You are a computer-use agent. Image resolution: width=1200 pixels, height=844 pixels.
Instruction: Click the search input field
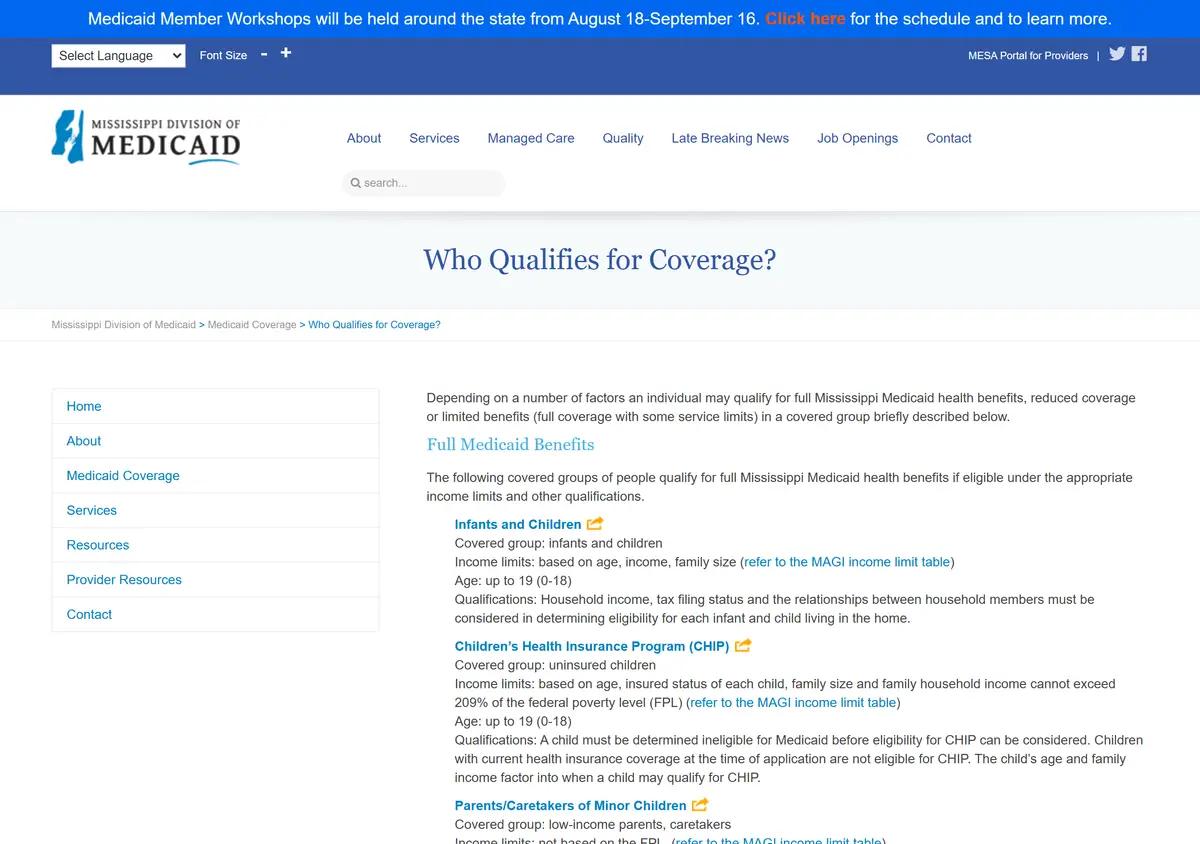(424, 183)
